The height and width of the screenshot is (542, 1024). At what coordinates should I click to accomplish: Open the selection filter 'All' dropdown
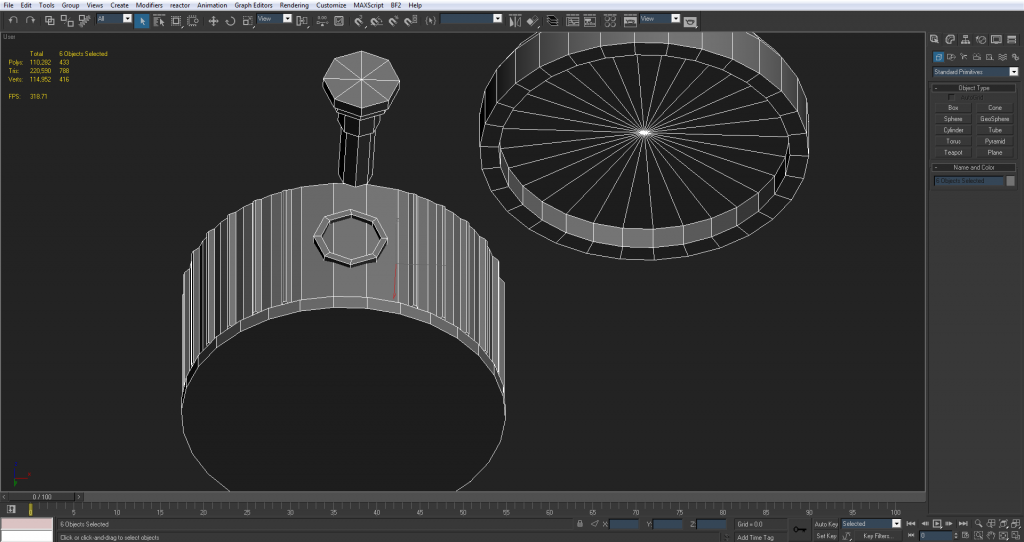click(127, 19)
